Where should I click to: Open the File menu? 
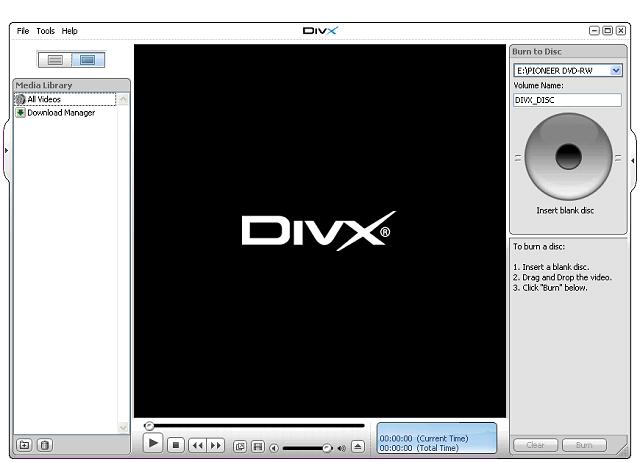[23, 31]
